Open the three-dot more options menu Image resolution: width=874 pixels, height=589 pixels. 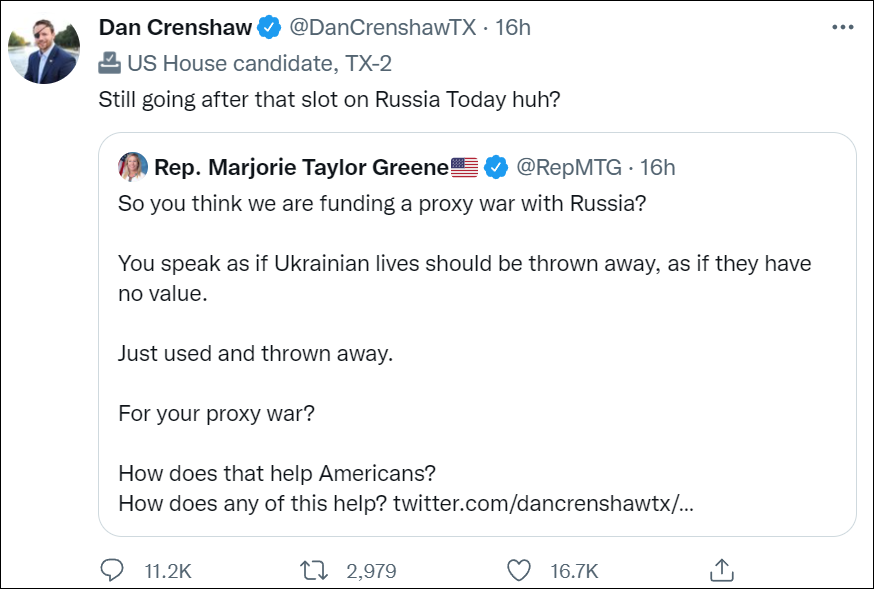coord(842,27)
